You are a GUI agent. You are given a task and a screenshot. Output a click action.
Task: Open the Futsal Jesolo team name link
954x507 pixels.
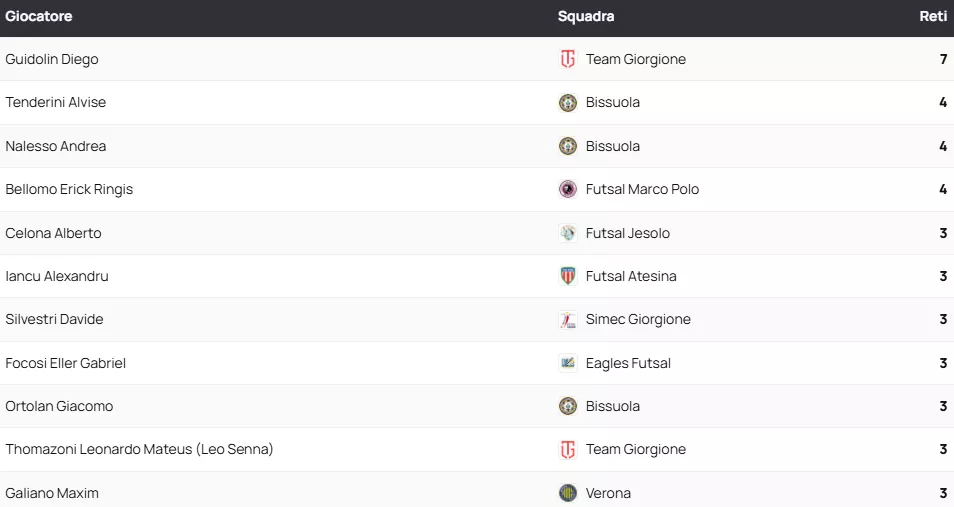click(x=628, y=233)
